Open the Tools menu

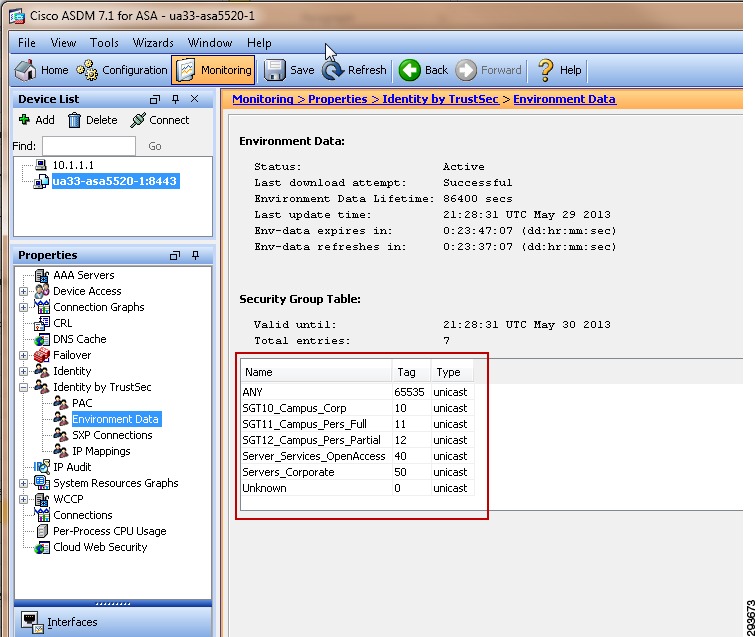(104, 43)
